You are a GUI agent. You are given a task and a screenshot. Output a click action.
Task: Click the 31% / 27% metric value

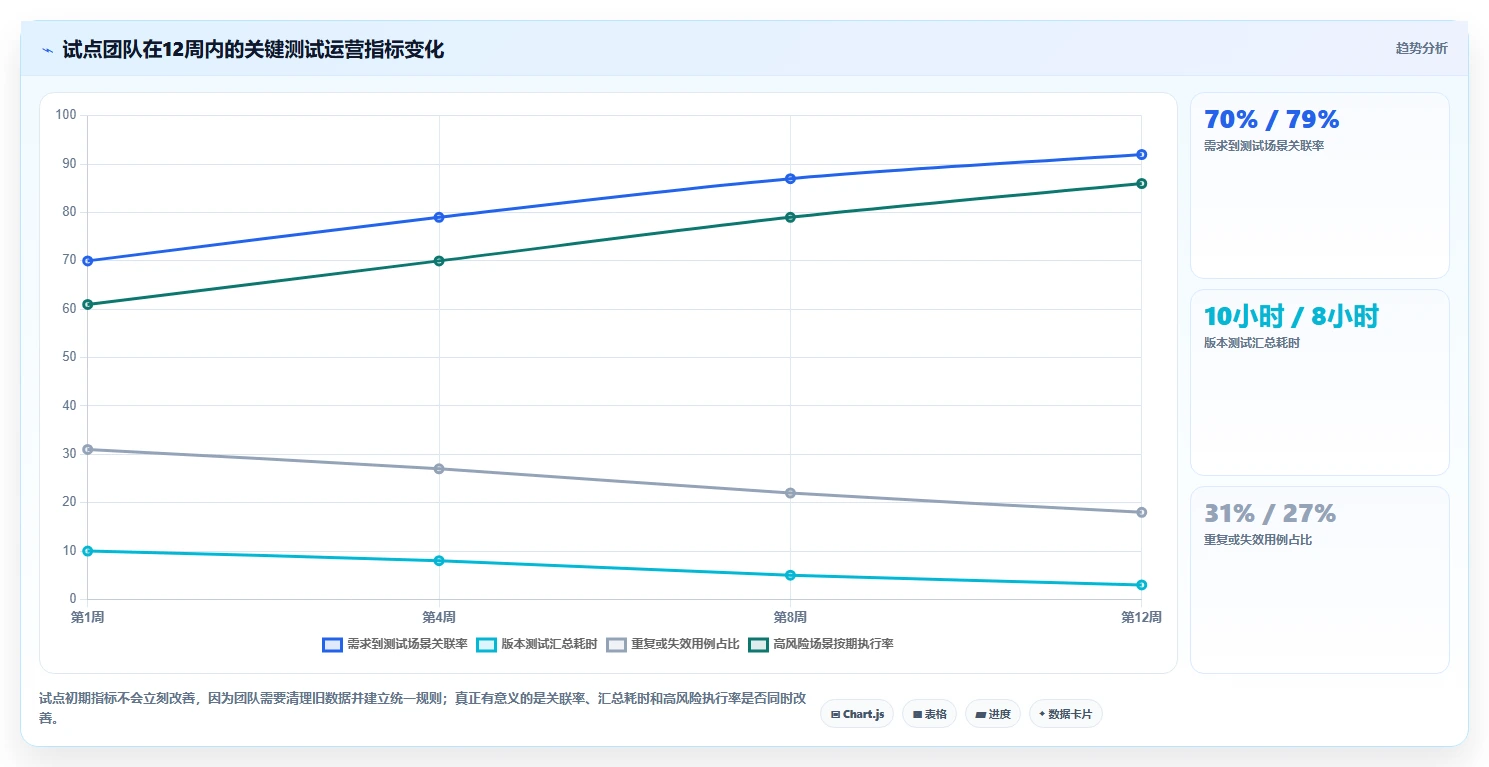pyautogui.click(x=1270, y=514)
